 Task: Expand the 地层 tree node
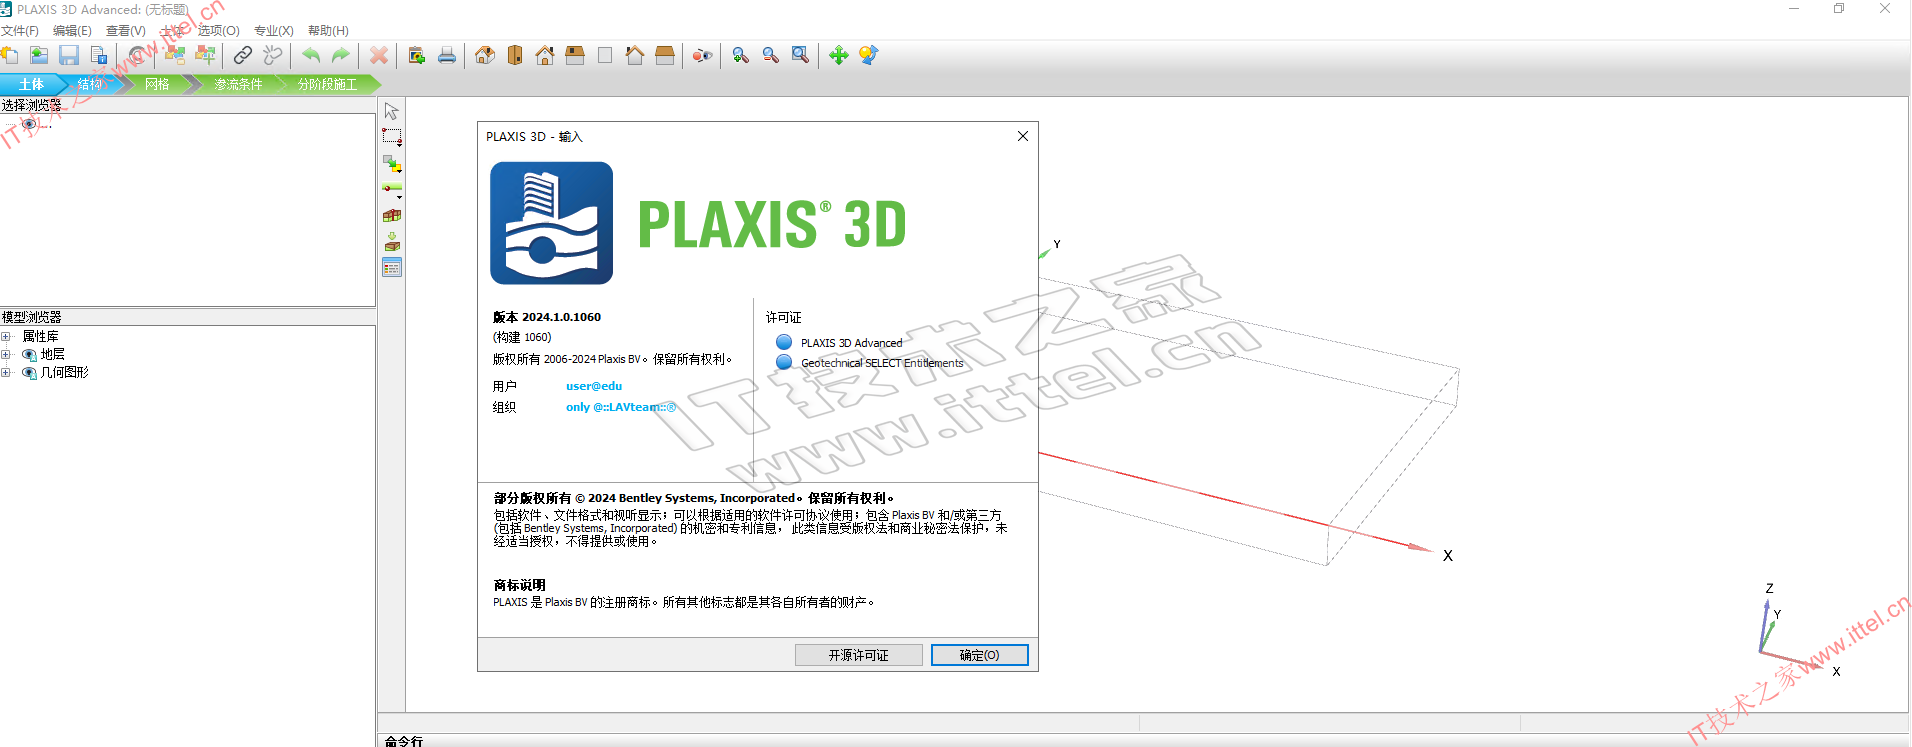(x=6, y=355)
